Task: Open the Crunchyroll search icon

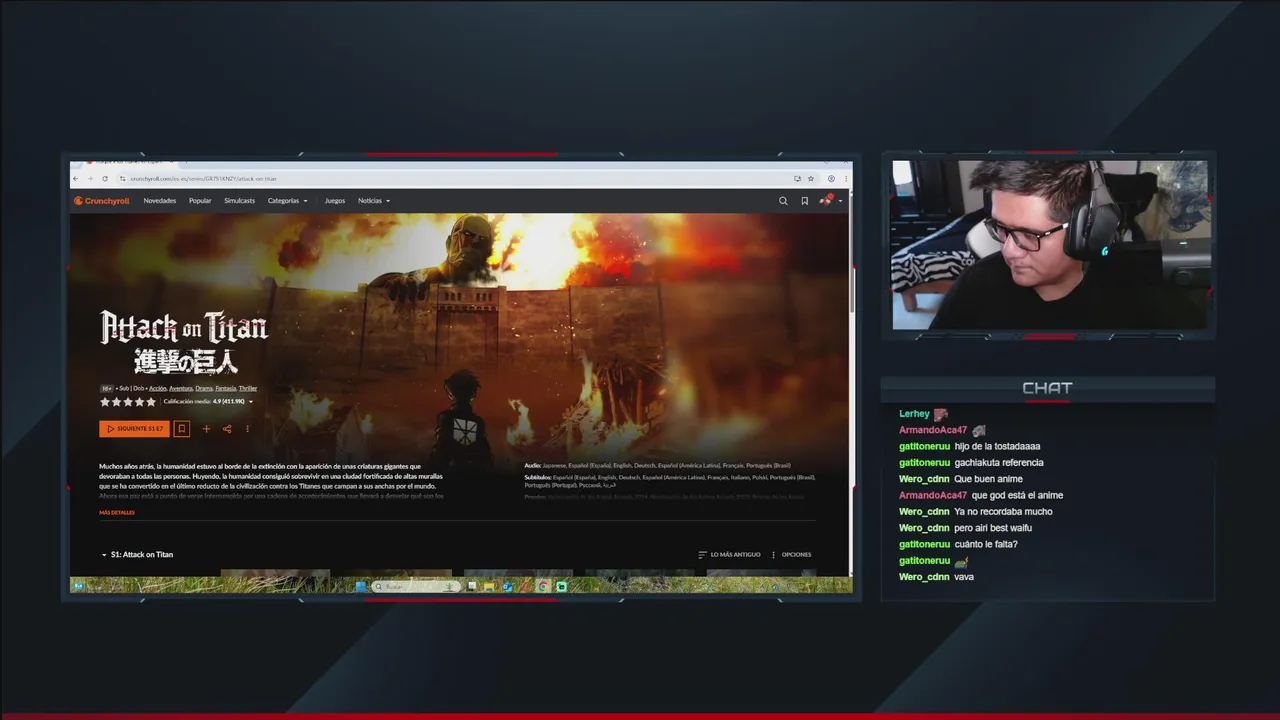Action: (x=783, y=201)
